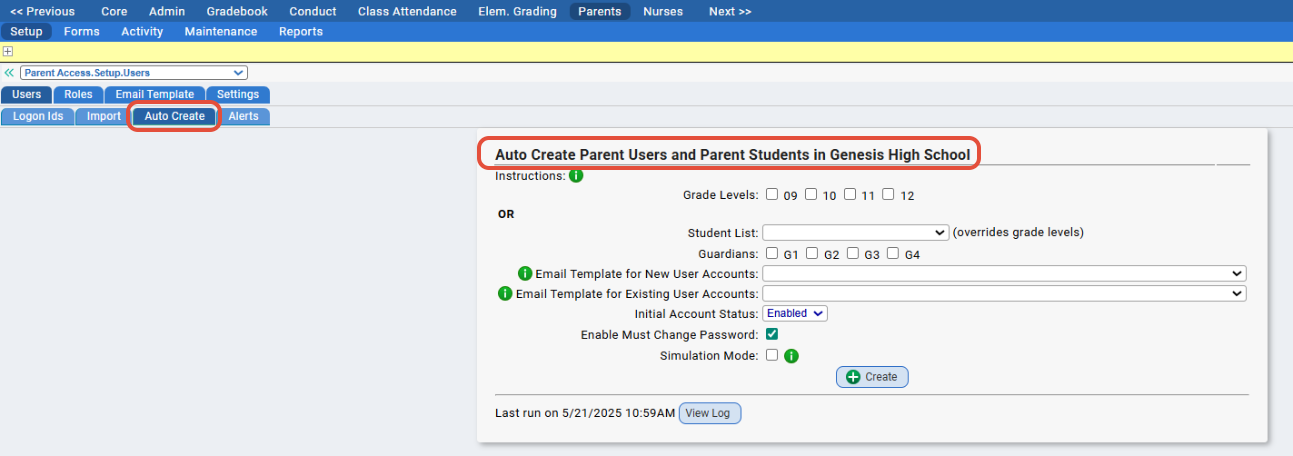Viewport: 1293px width, 456px height.
Task: Click the View Log button
Action: (x=710, y=413)
